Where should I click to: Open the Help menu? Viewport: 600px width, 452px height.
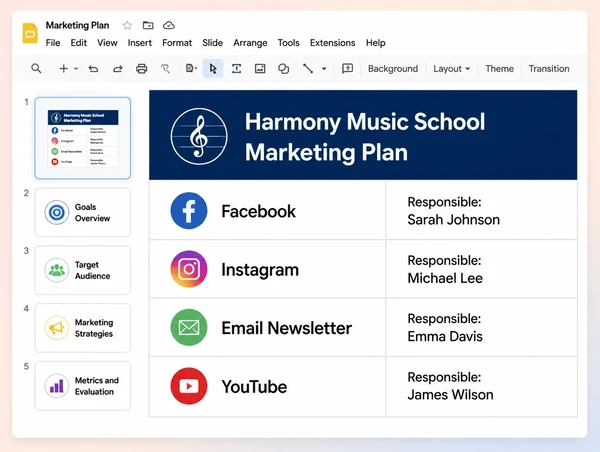point(375,43)
